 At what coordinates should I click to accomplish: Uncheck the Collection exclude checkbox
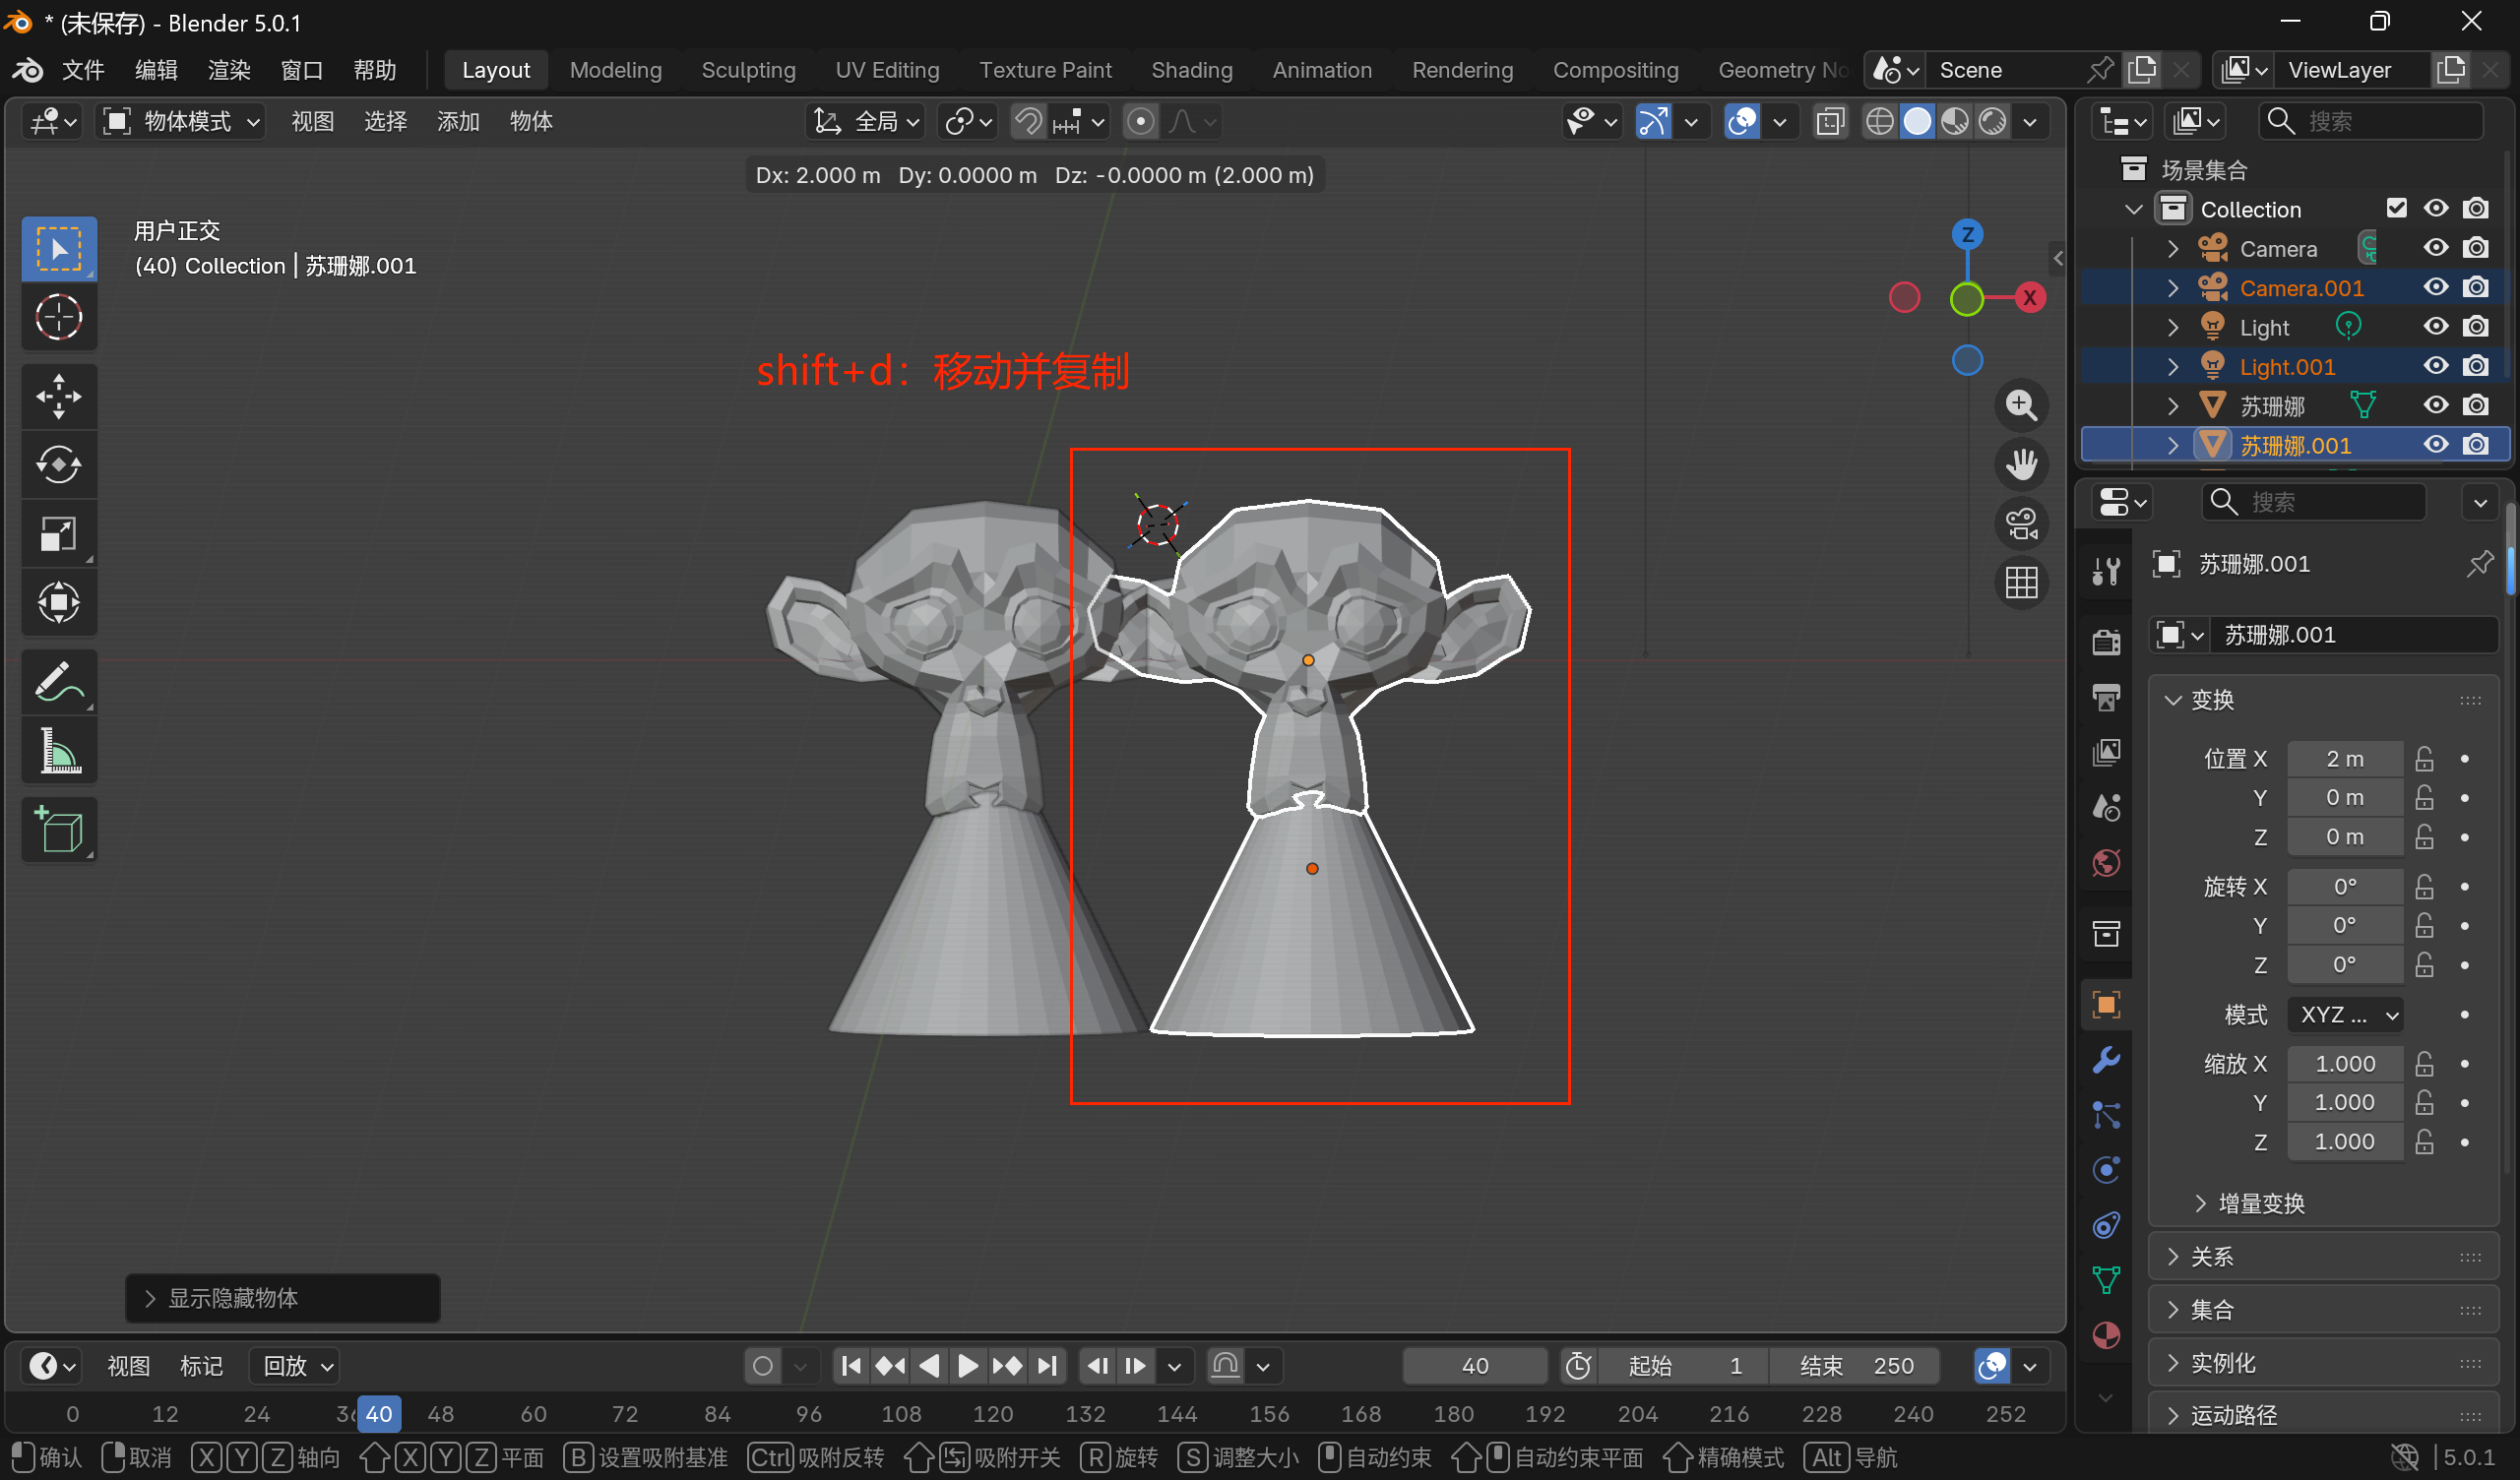[x=2396, y=208]
